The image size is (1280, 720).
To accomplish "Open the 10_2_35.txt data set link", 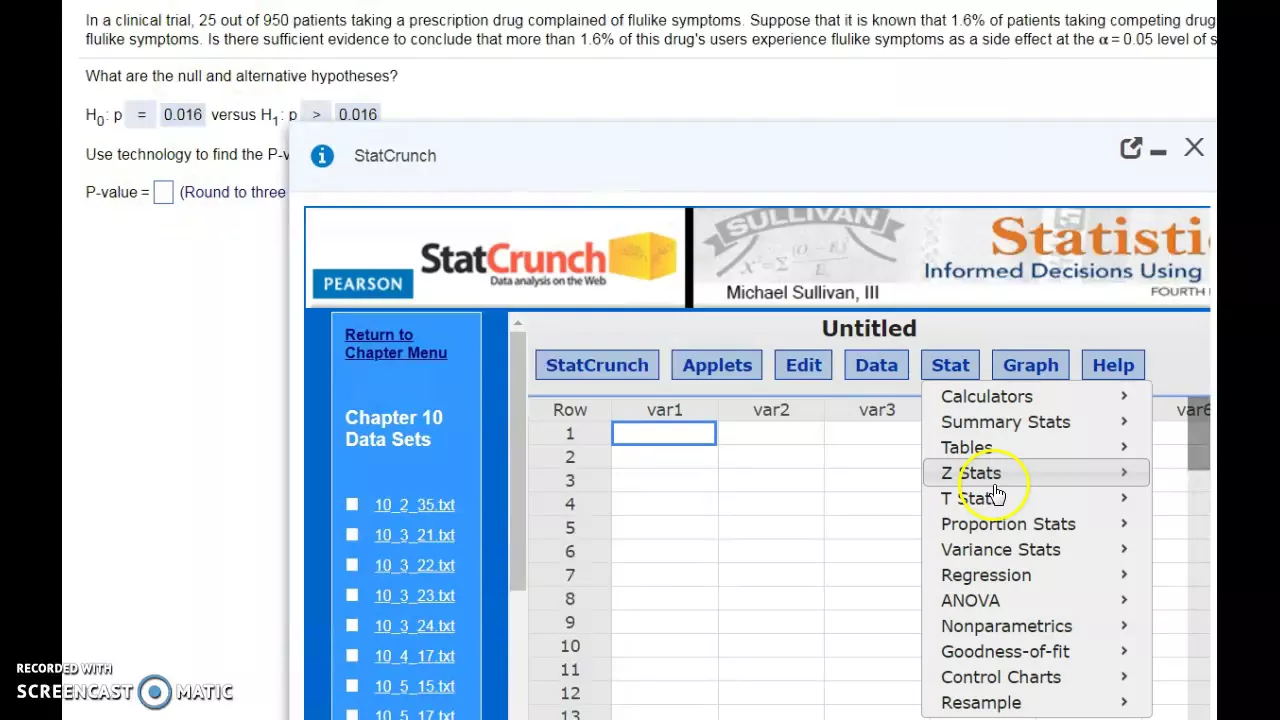I will [415, 505].
